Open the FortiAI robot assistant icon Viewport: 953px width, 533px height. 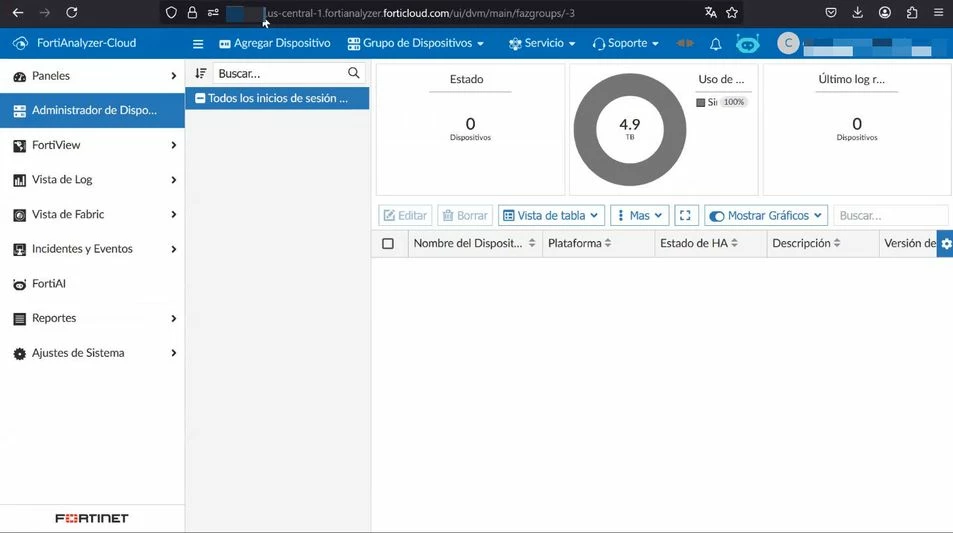748,44
